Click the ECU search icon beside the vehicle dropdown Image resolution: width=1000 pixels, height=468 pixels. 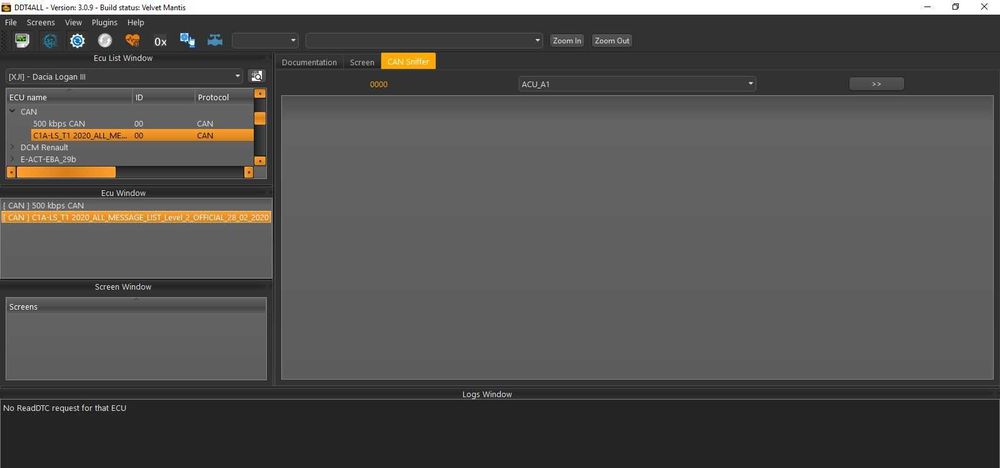(257, 76)
